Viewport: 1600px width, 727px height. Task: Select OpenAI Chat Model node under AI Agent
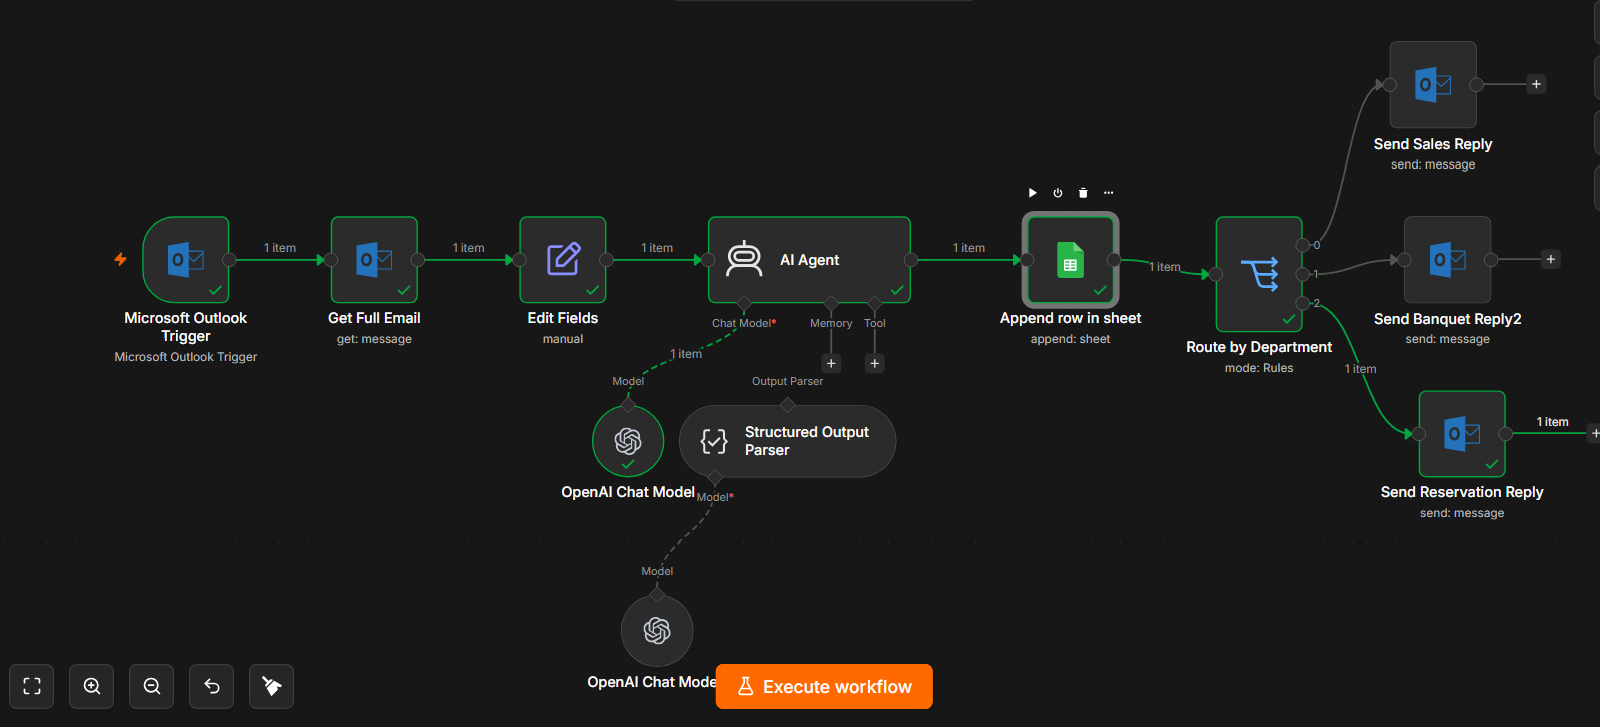(628, 441)
